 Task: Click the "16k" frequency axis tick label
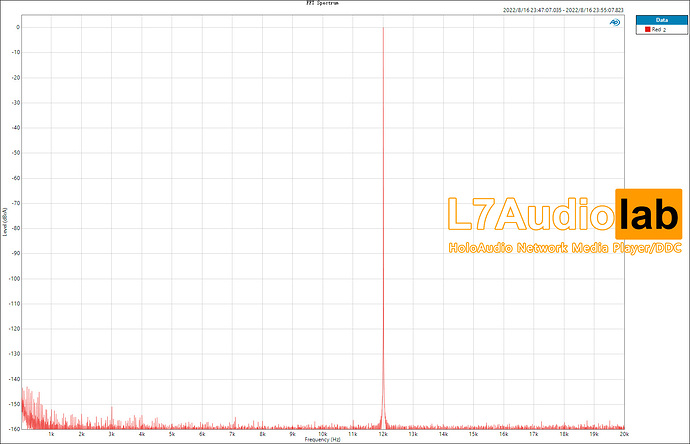(503, 434)
